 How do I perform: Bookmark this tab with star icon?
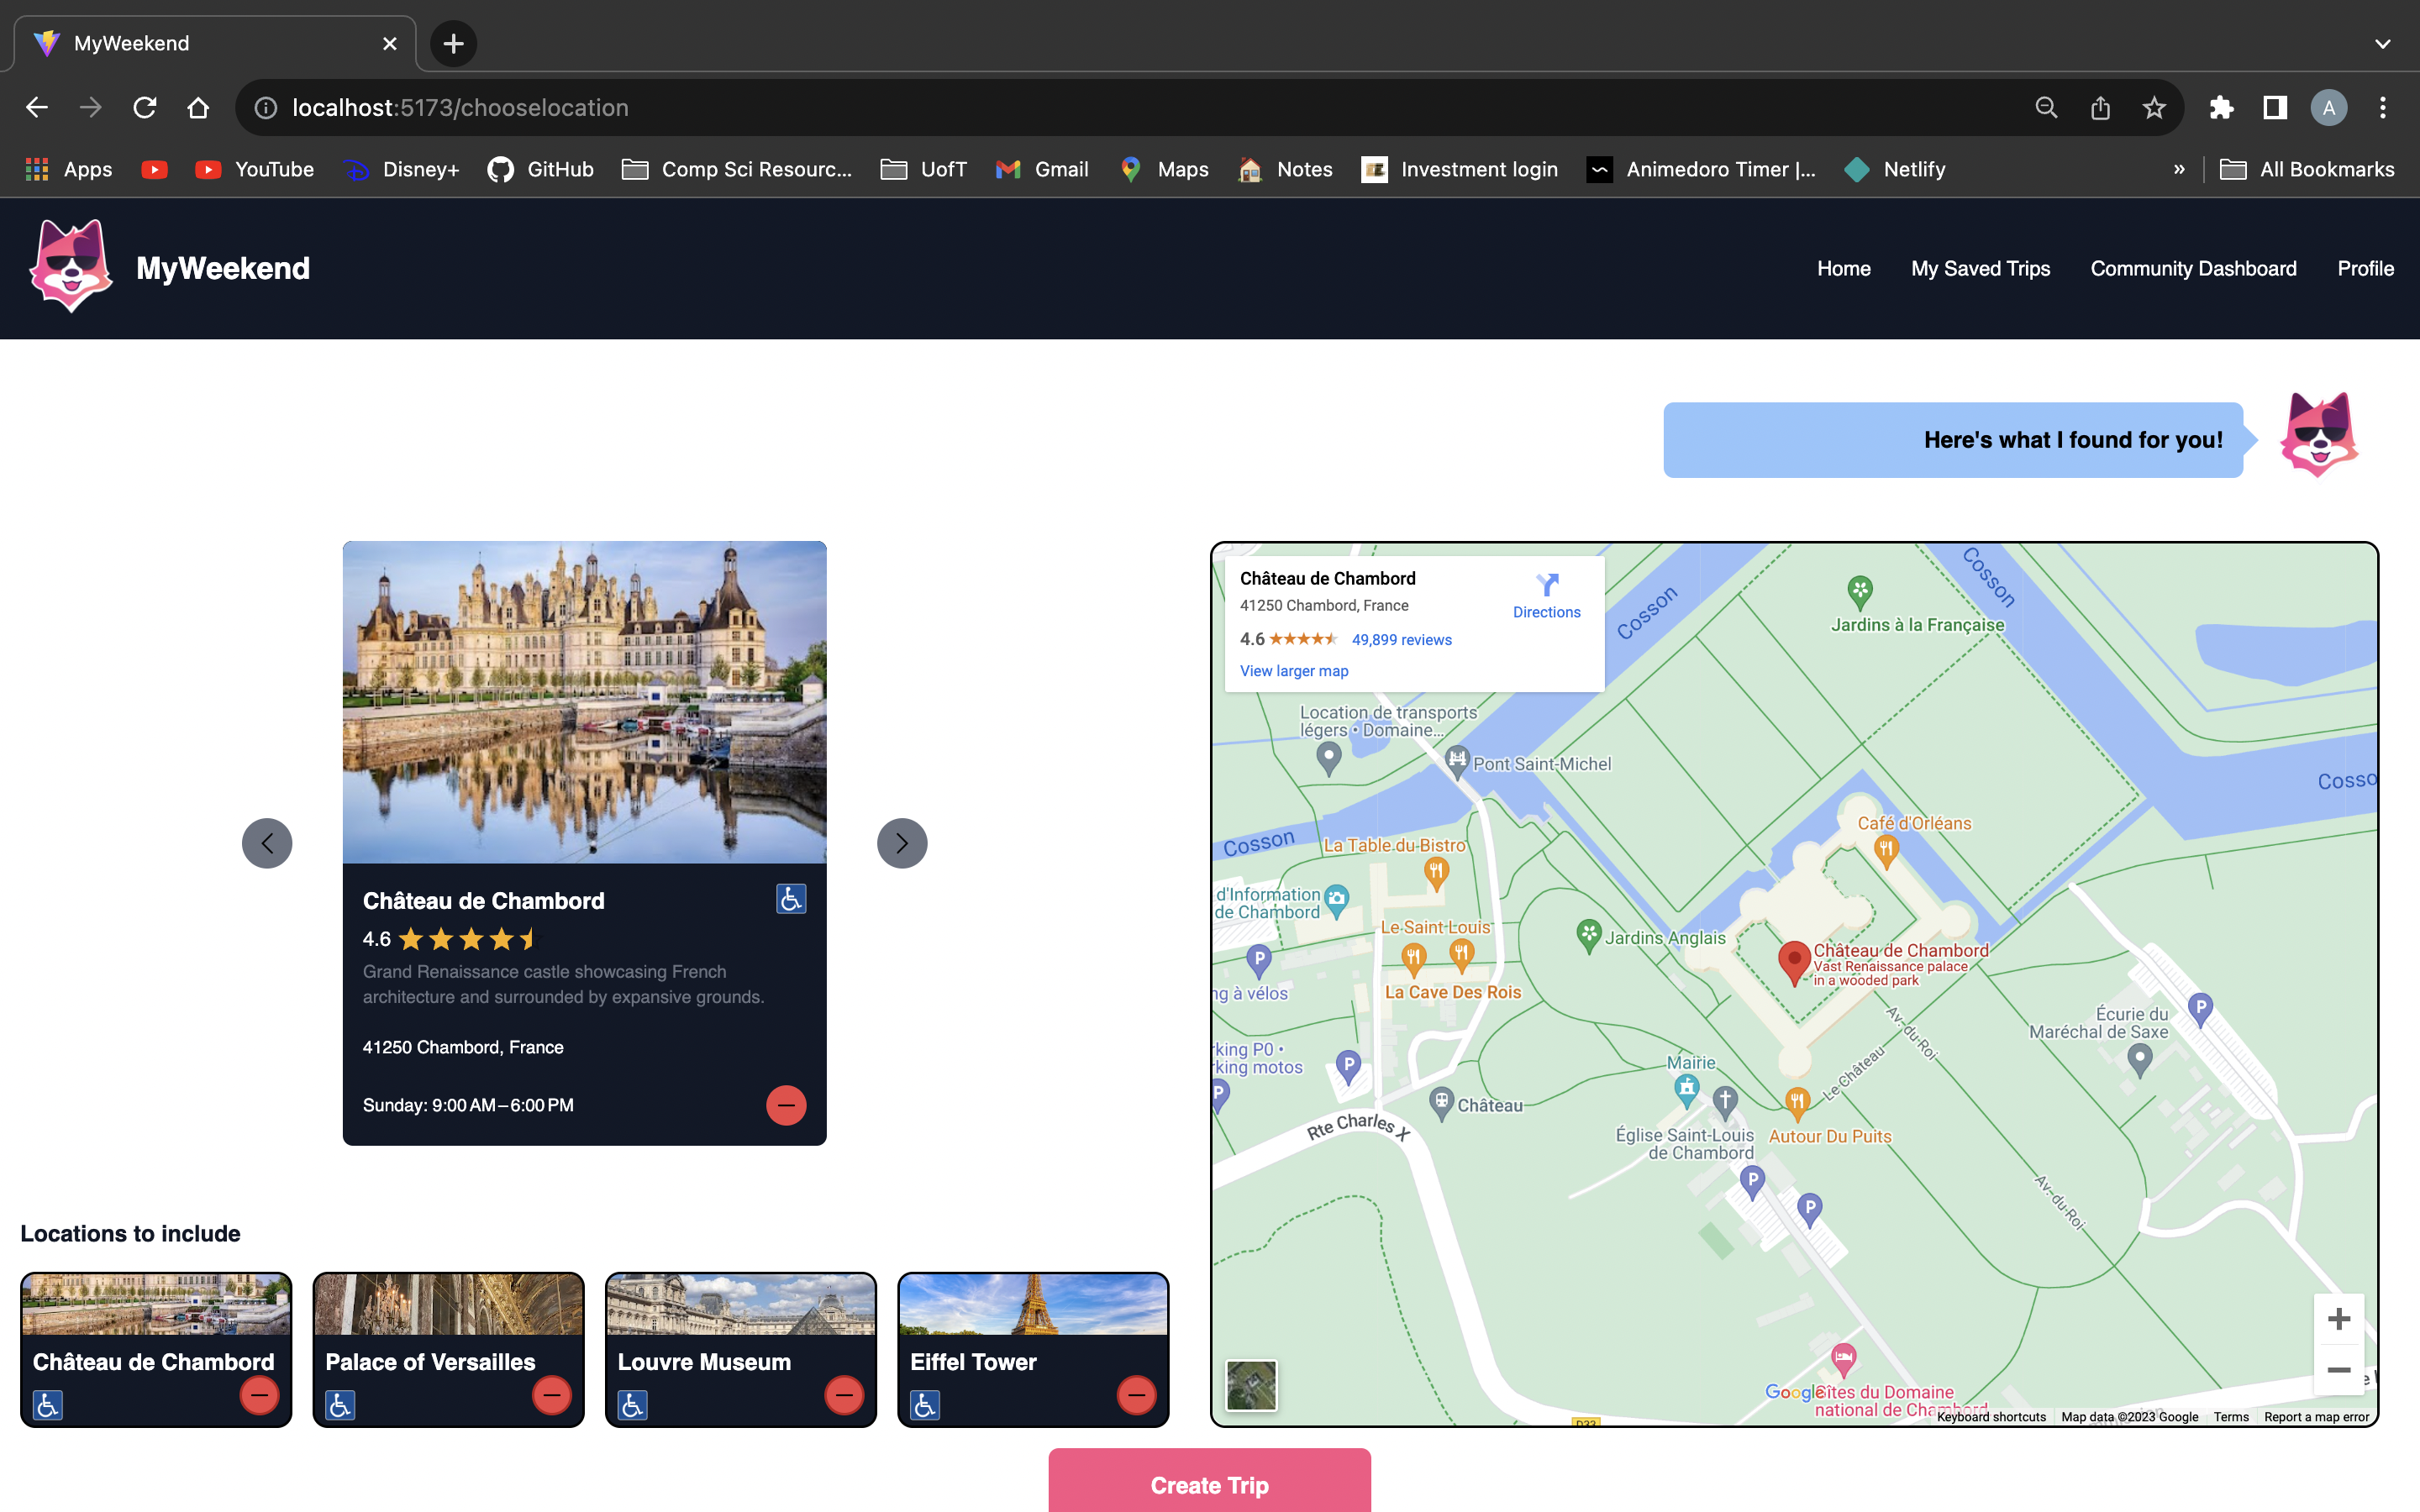point(2154,108)
